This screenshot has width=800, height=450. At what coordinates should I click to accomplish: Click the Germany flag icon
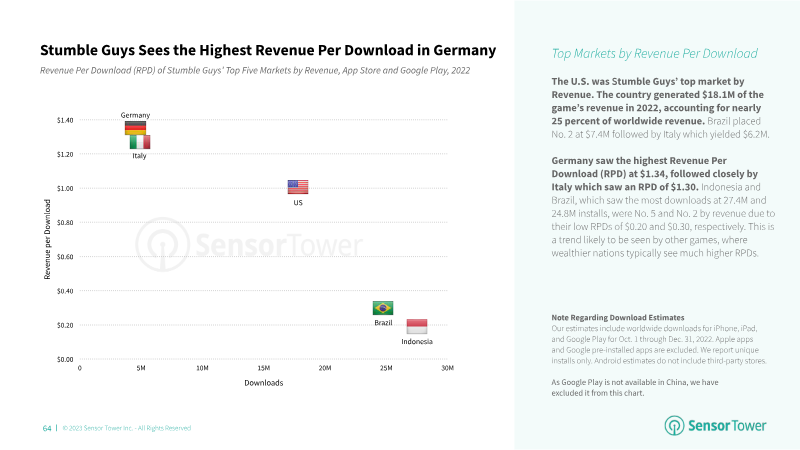(x=135, y=128)
